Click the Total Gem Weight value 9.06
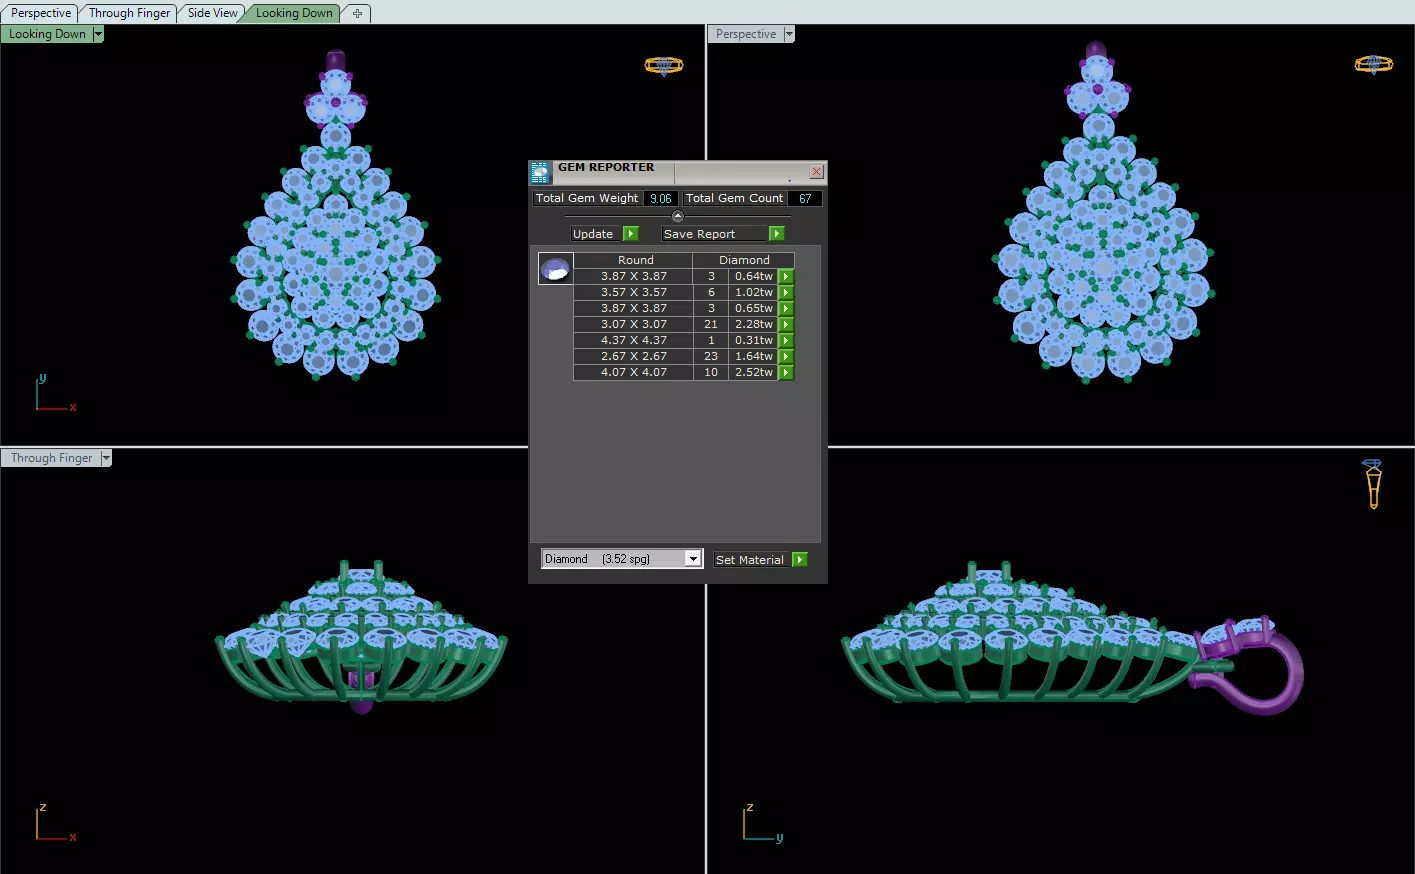Screen dimensions: 1415x874 [x=661, y=199]
